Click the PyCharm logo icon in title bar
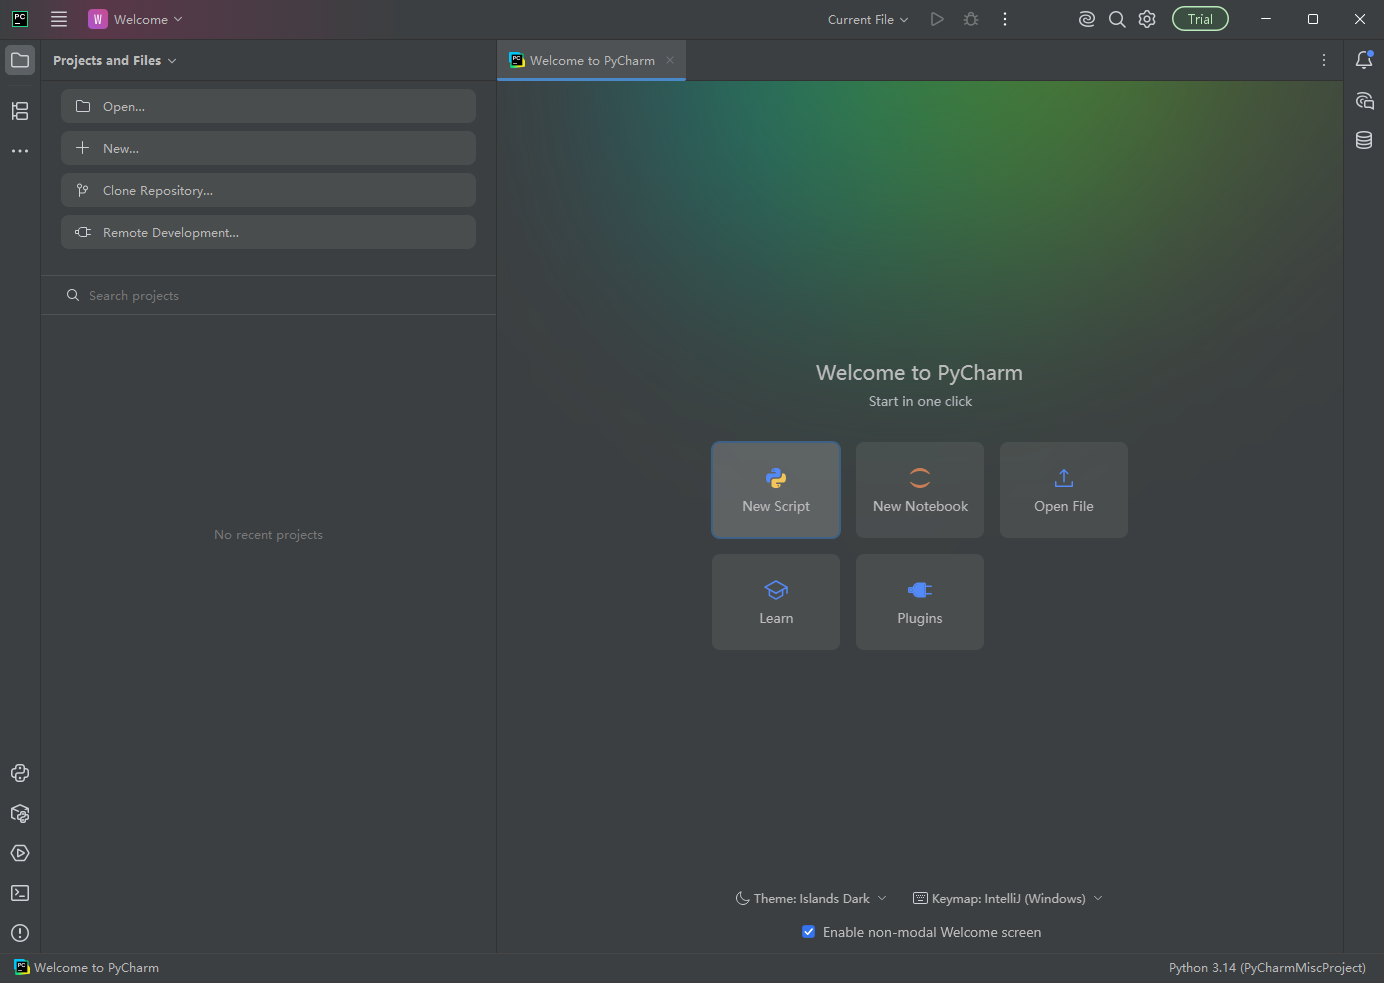1384x983 pixels. (x=20, y=19)
